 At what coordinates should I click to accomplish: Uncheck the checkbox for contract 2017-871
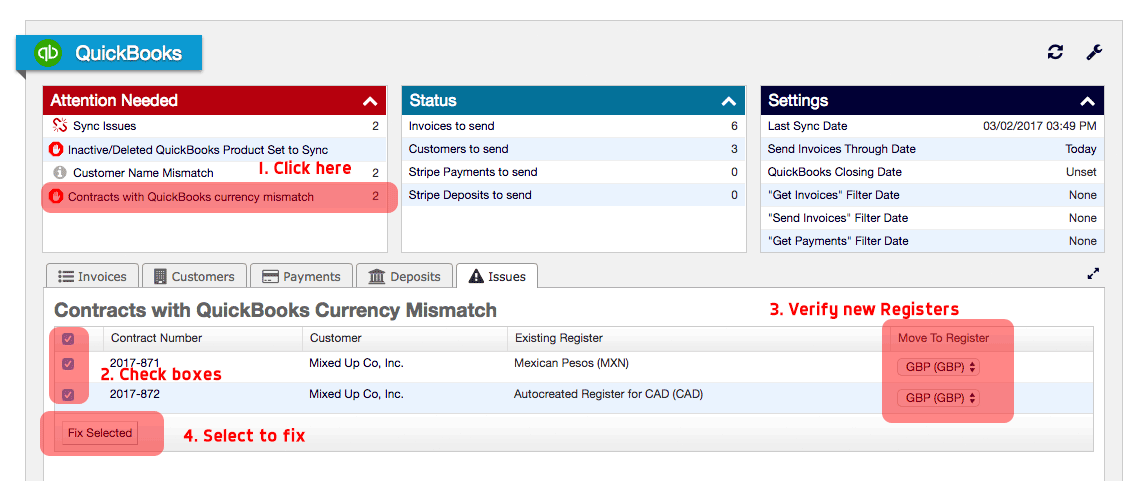click(68, 364)
